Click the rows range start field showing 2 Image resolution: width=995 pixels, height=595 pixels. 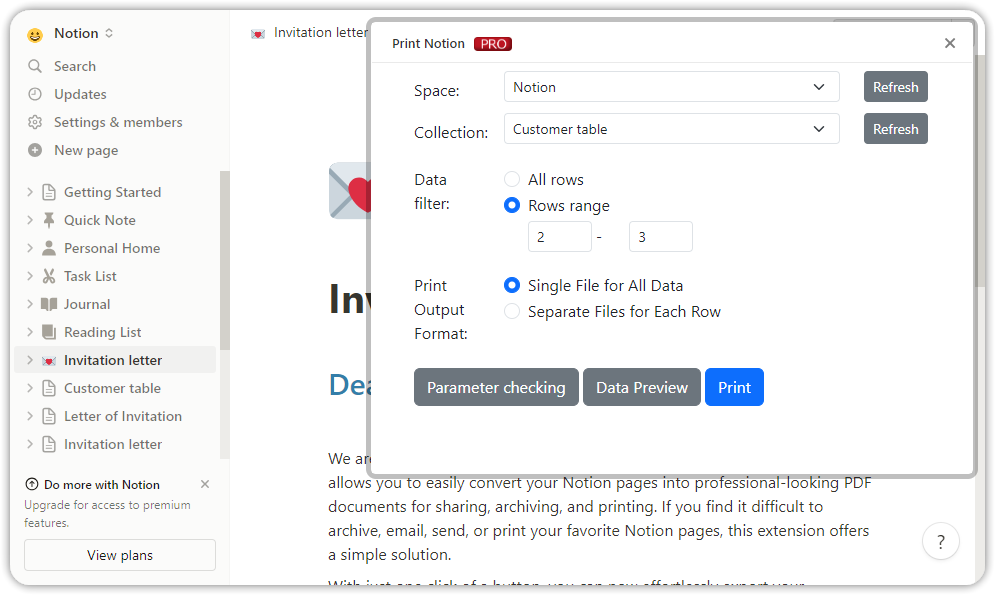559,236
